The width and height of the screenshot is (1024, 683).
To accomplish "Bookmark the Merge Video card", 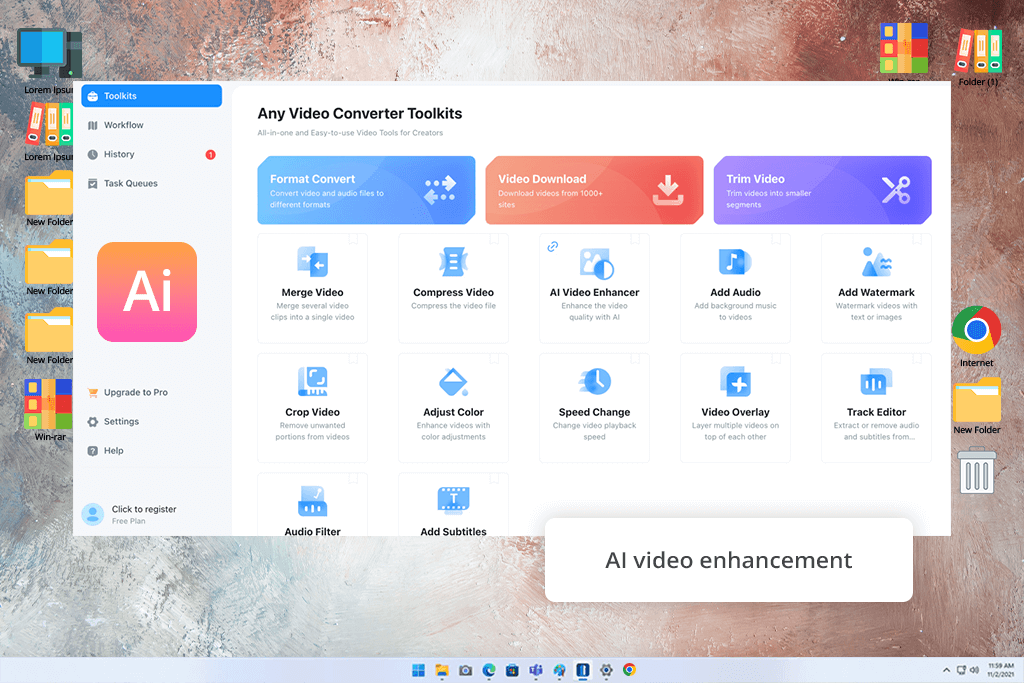I will point(353,240).
